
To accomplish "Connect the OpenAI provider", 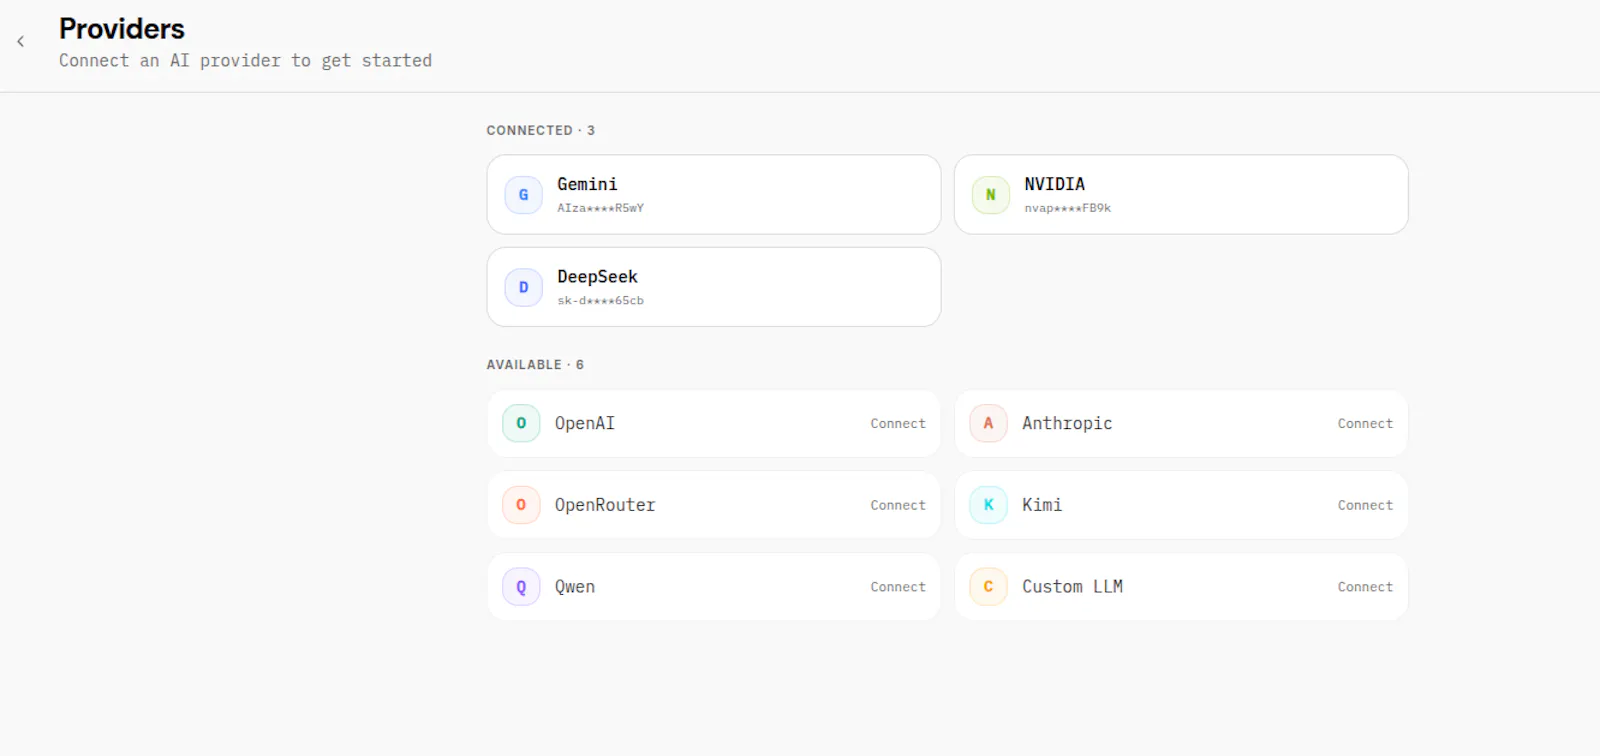I will point(898,424).
